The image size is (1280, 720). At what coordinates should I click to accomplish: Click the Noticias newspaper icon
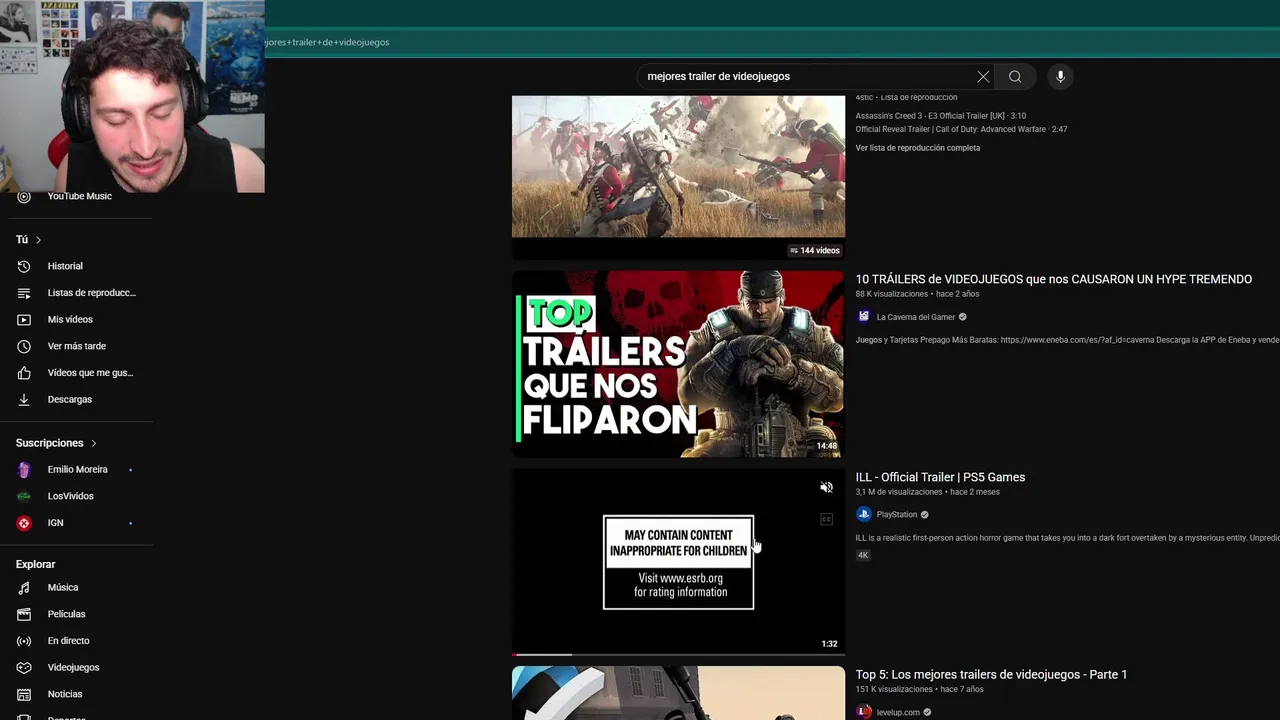click(25, 694)
